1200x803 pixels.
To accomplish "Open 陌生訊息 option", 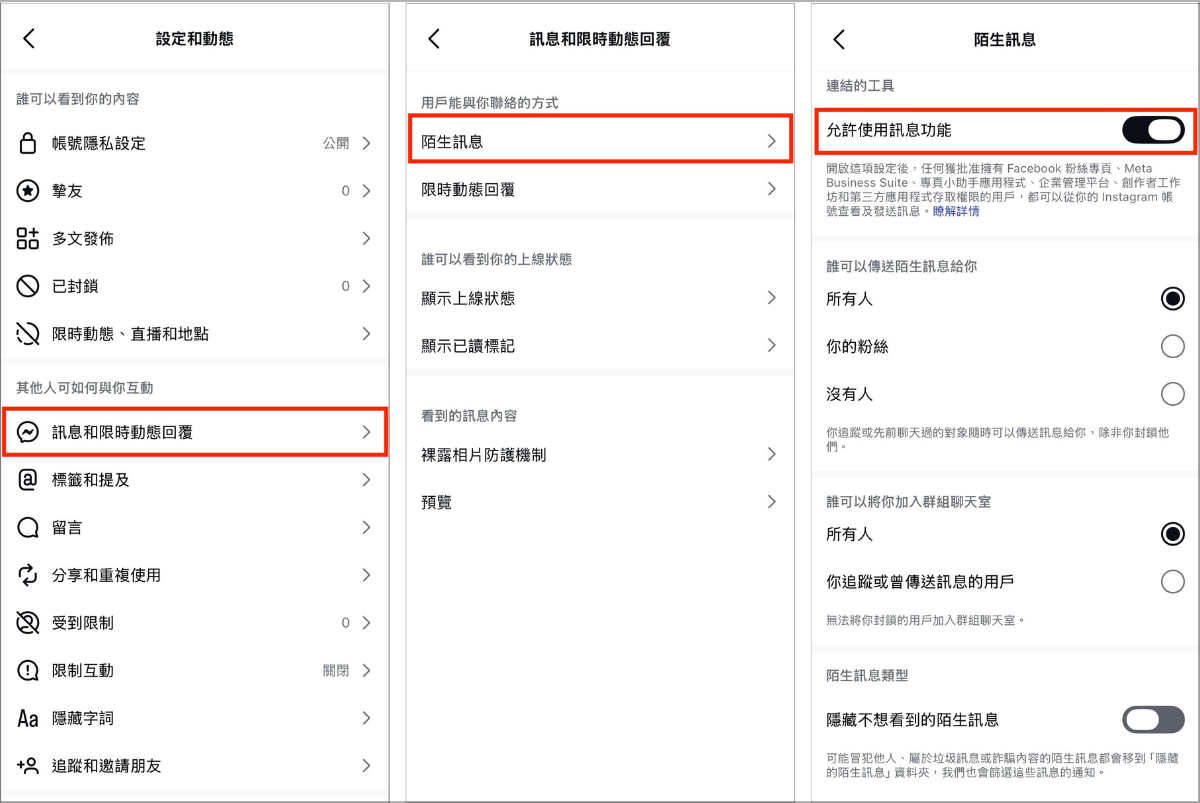I will pos(600,142).
